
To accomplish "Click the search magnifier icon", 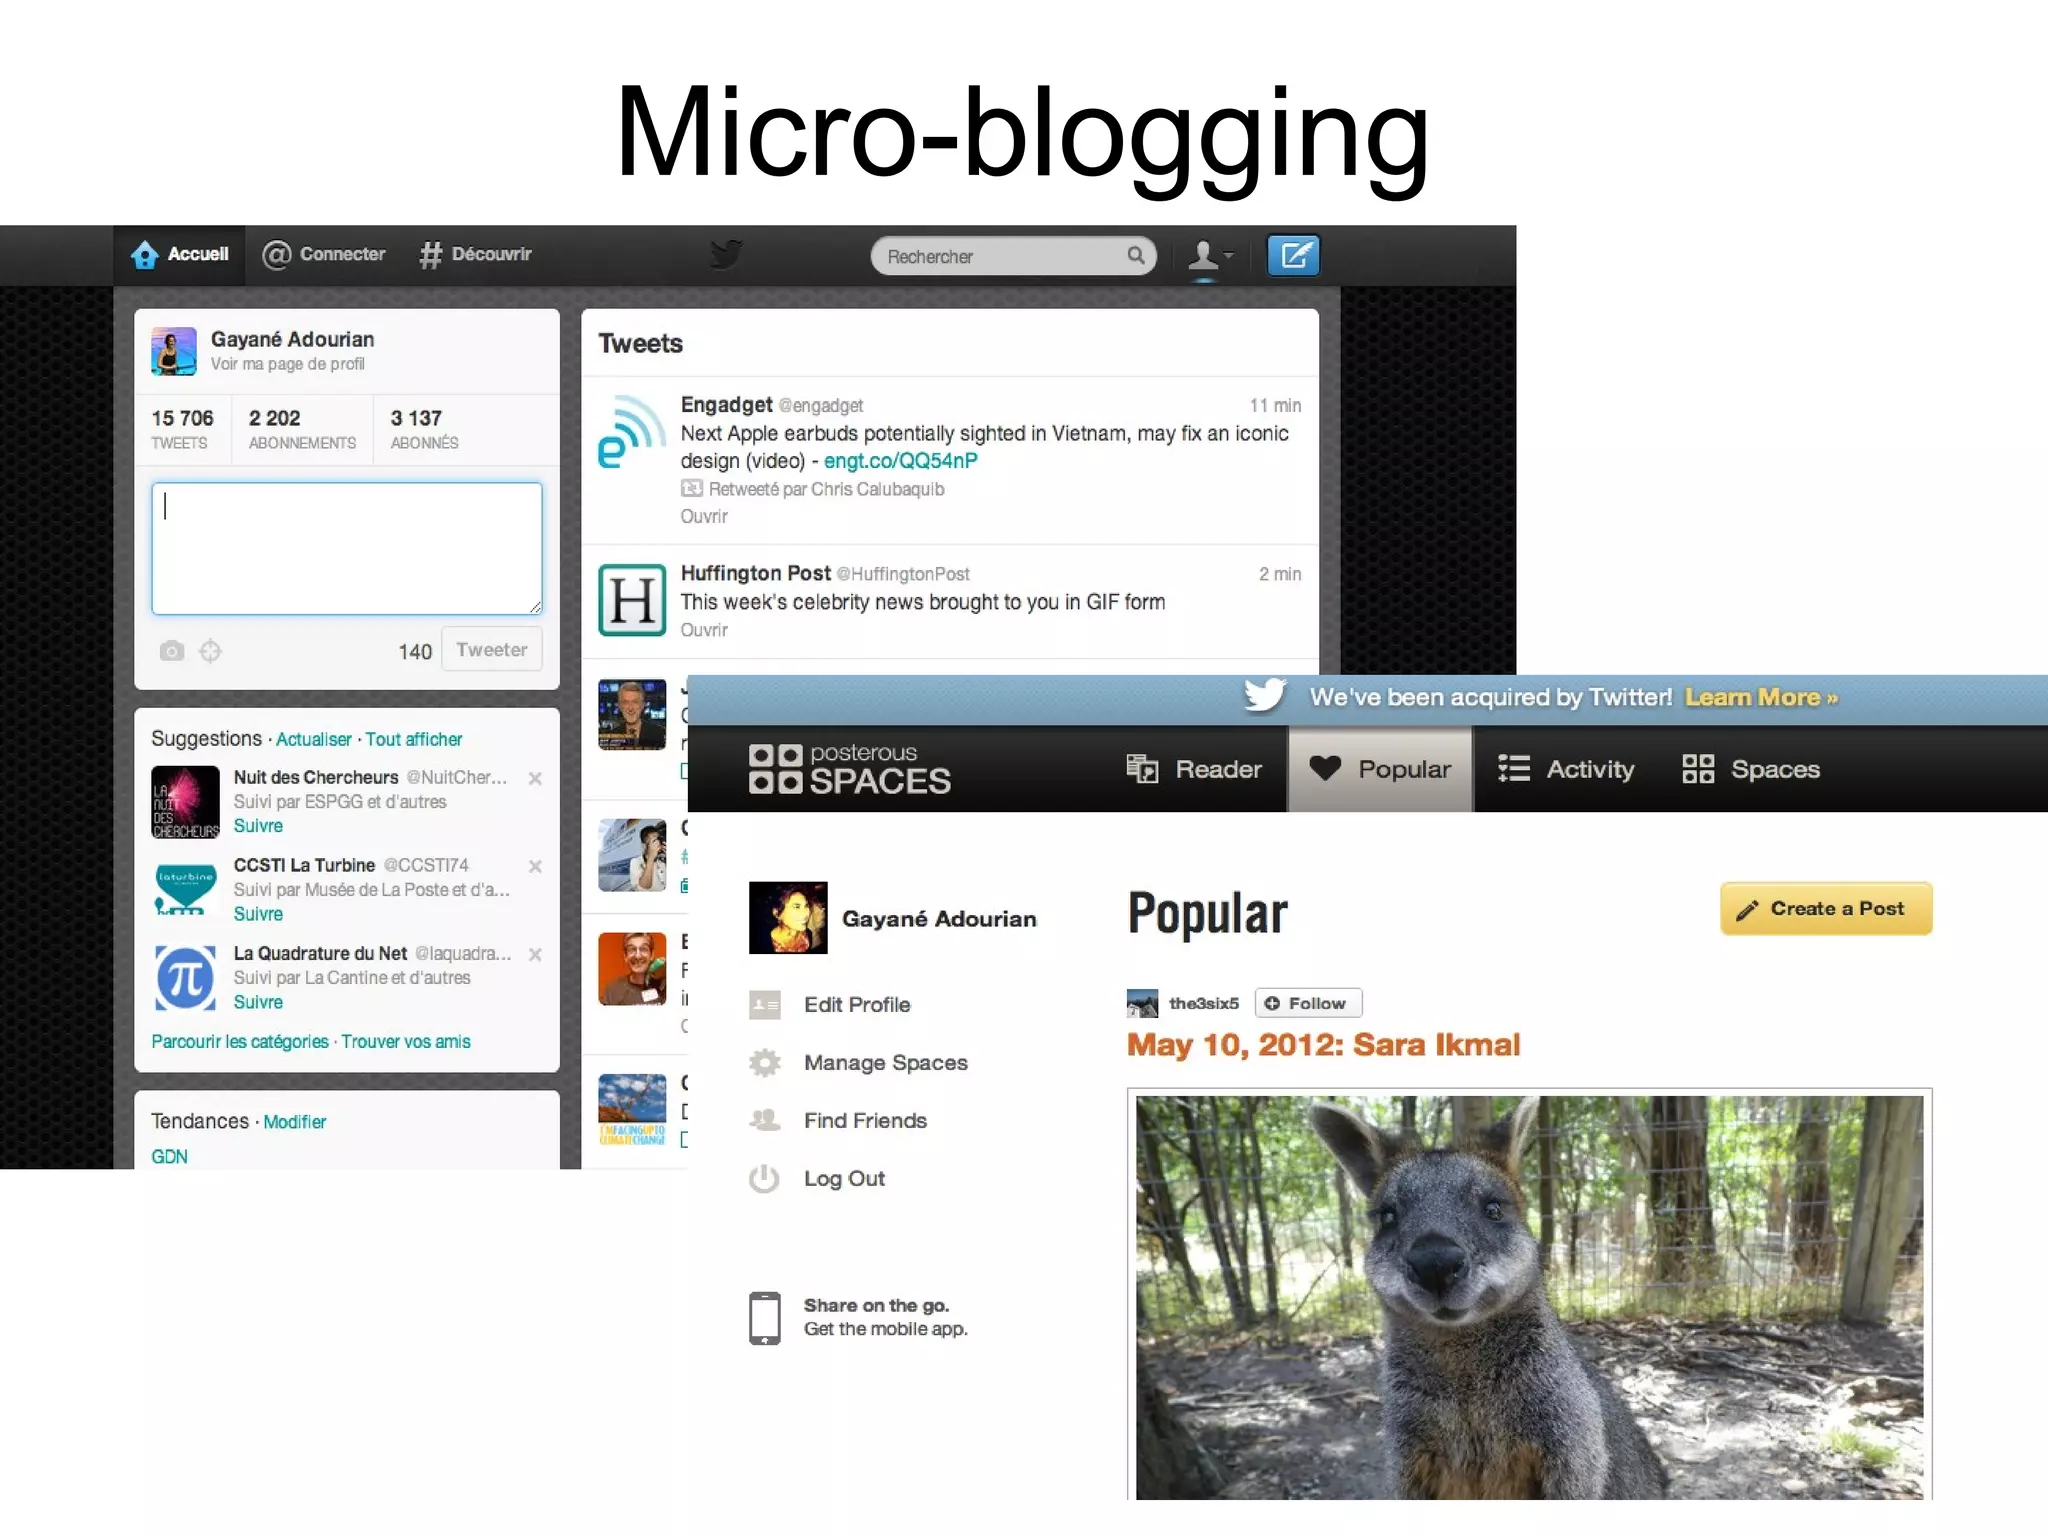I will pos(1135,255).
